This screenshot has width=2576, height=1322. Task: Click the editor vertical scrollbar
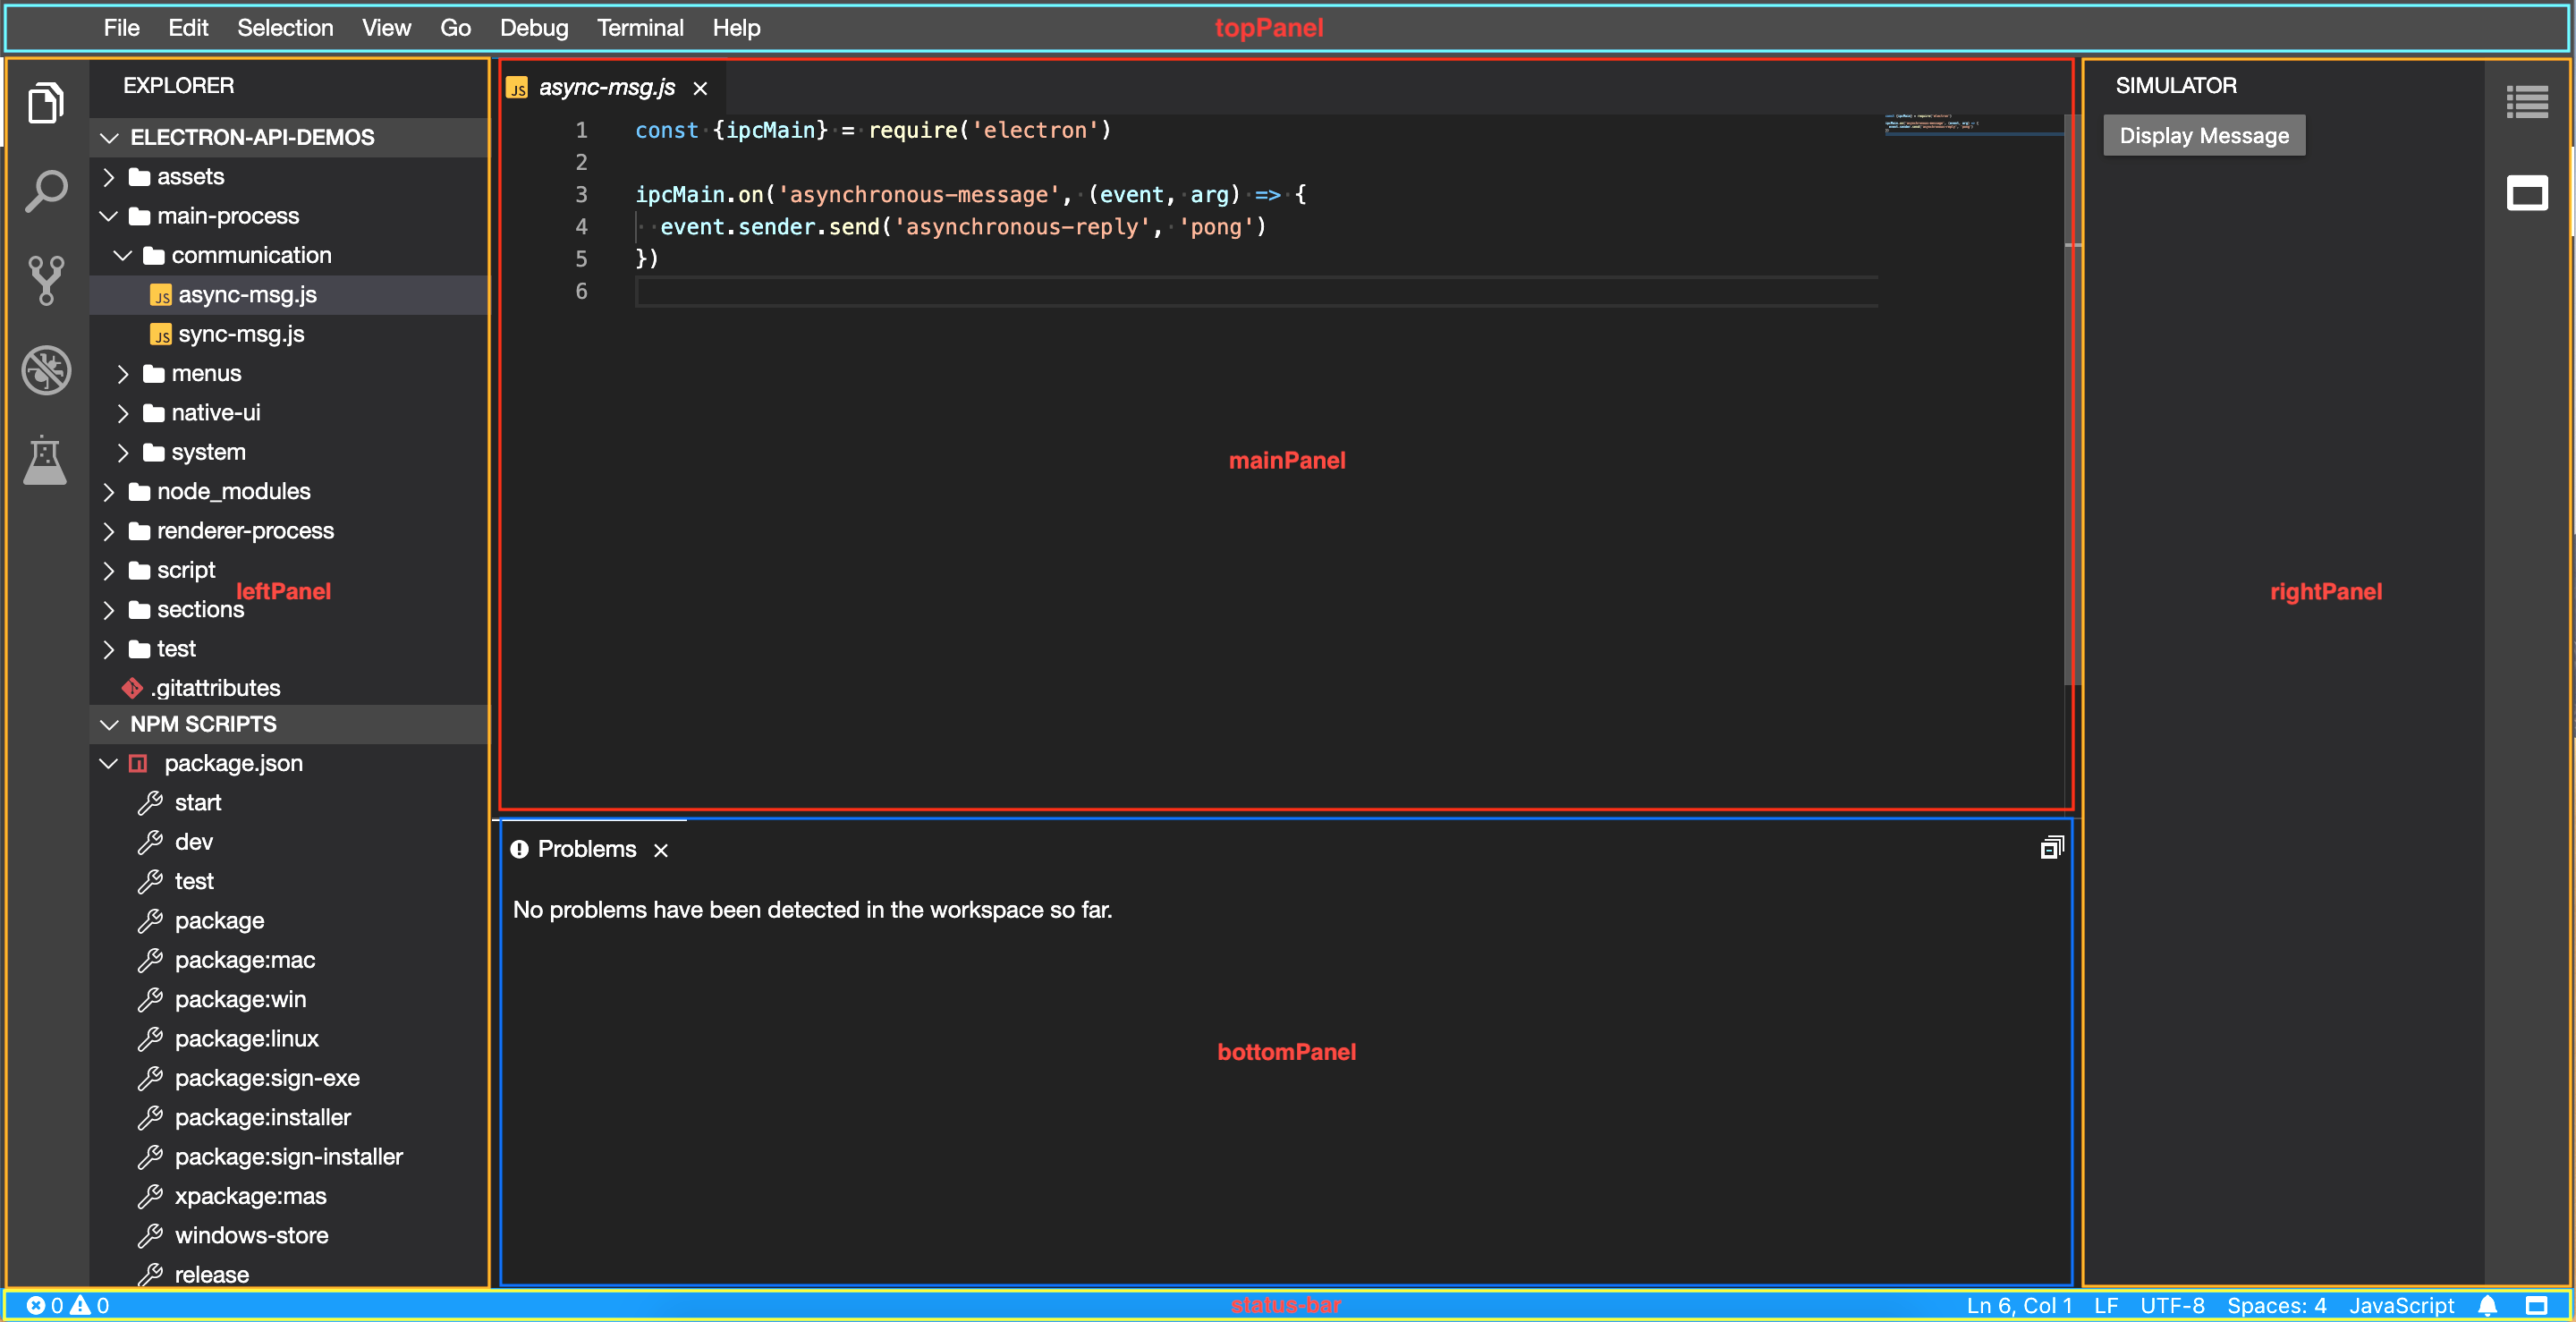[x=2069, y=400]
